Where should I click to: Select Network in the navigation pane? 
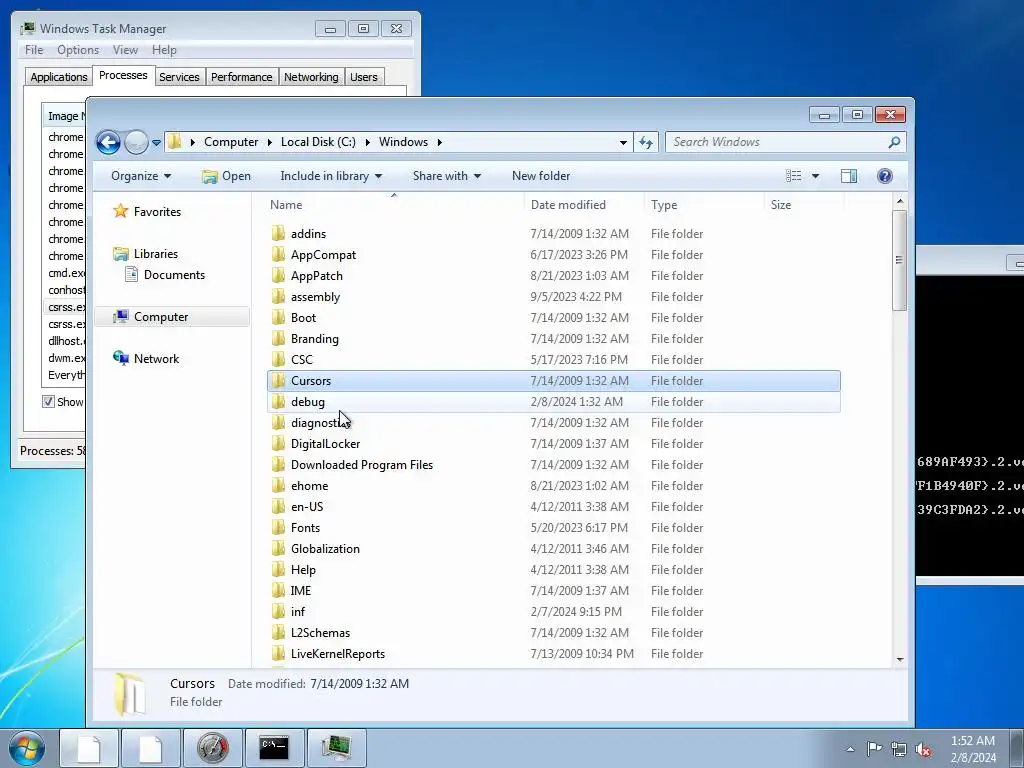click(156, 359)
